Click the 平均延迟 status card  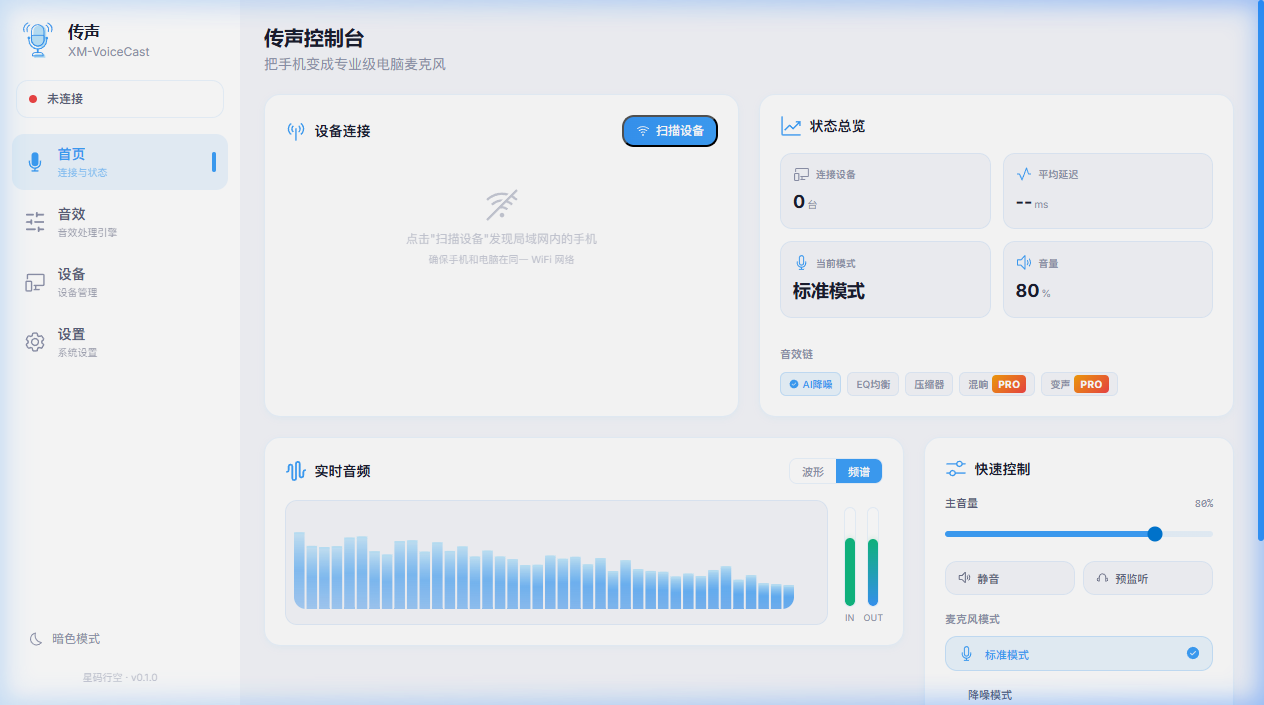click(x=1108, y=191)
